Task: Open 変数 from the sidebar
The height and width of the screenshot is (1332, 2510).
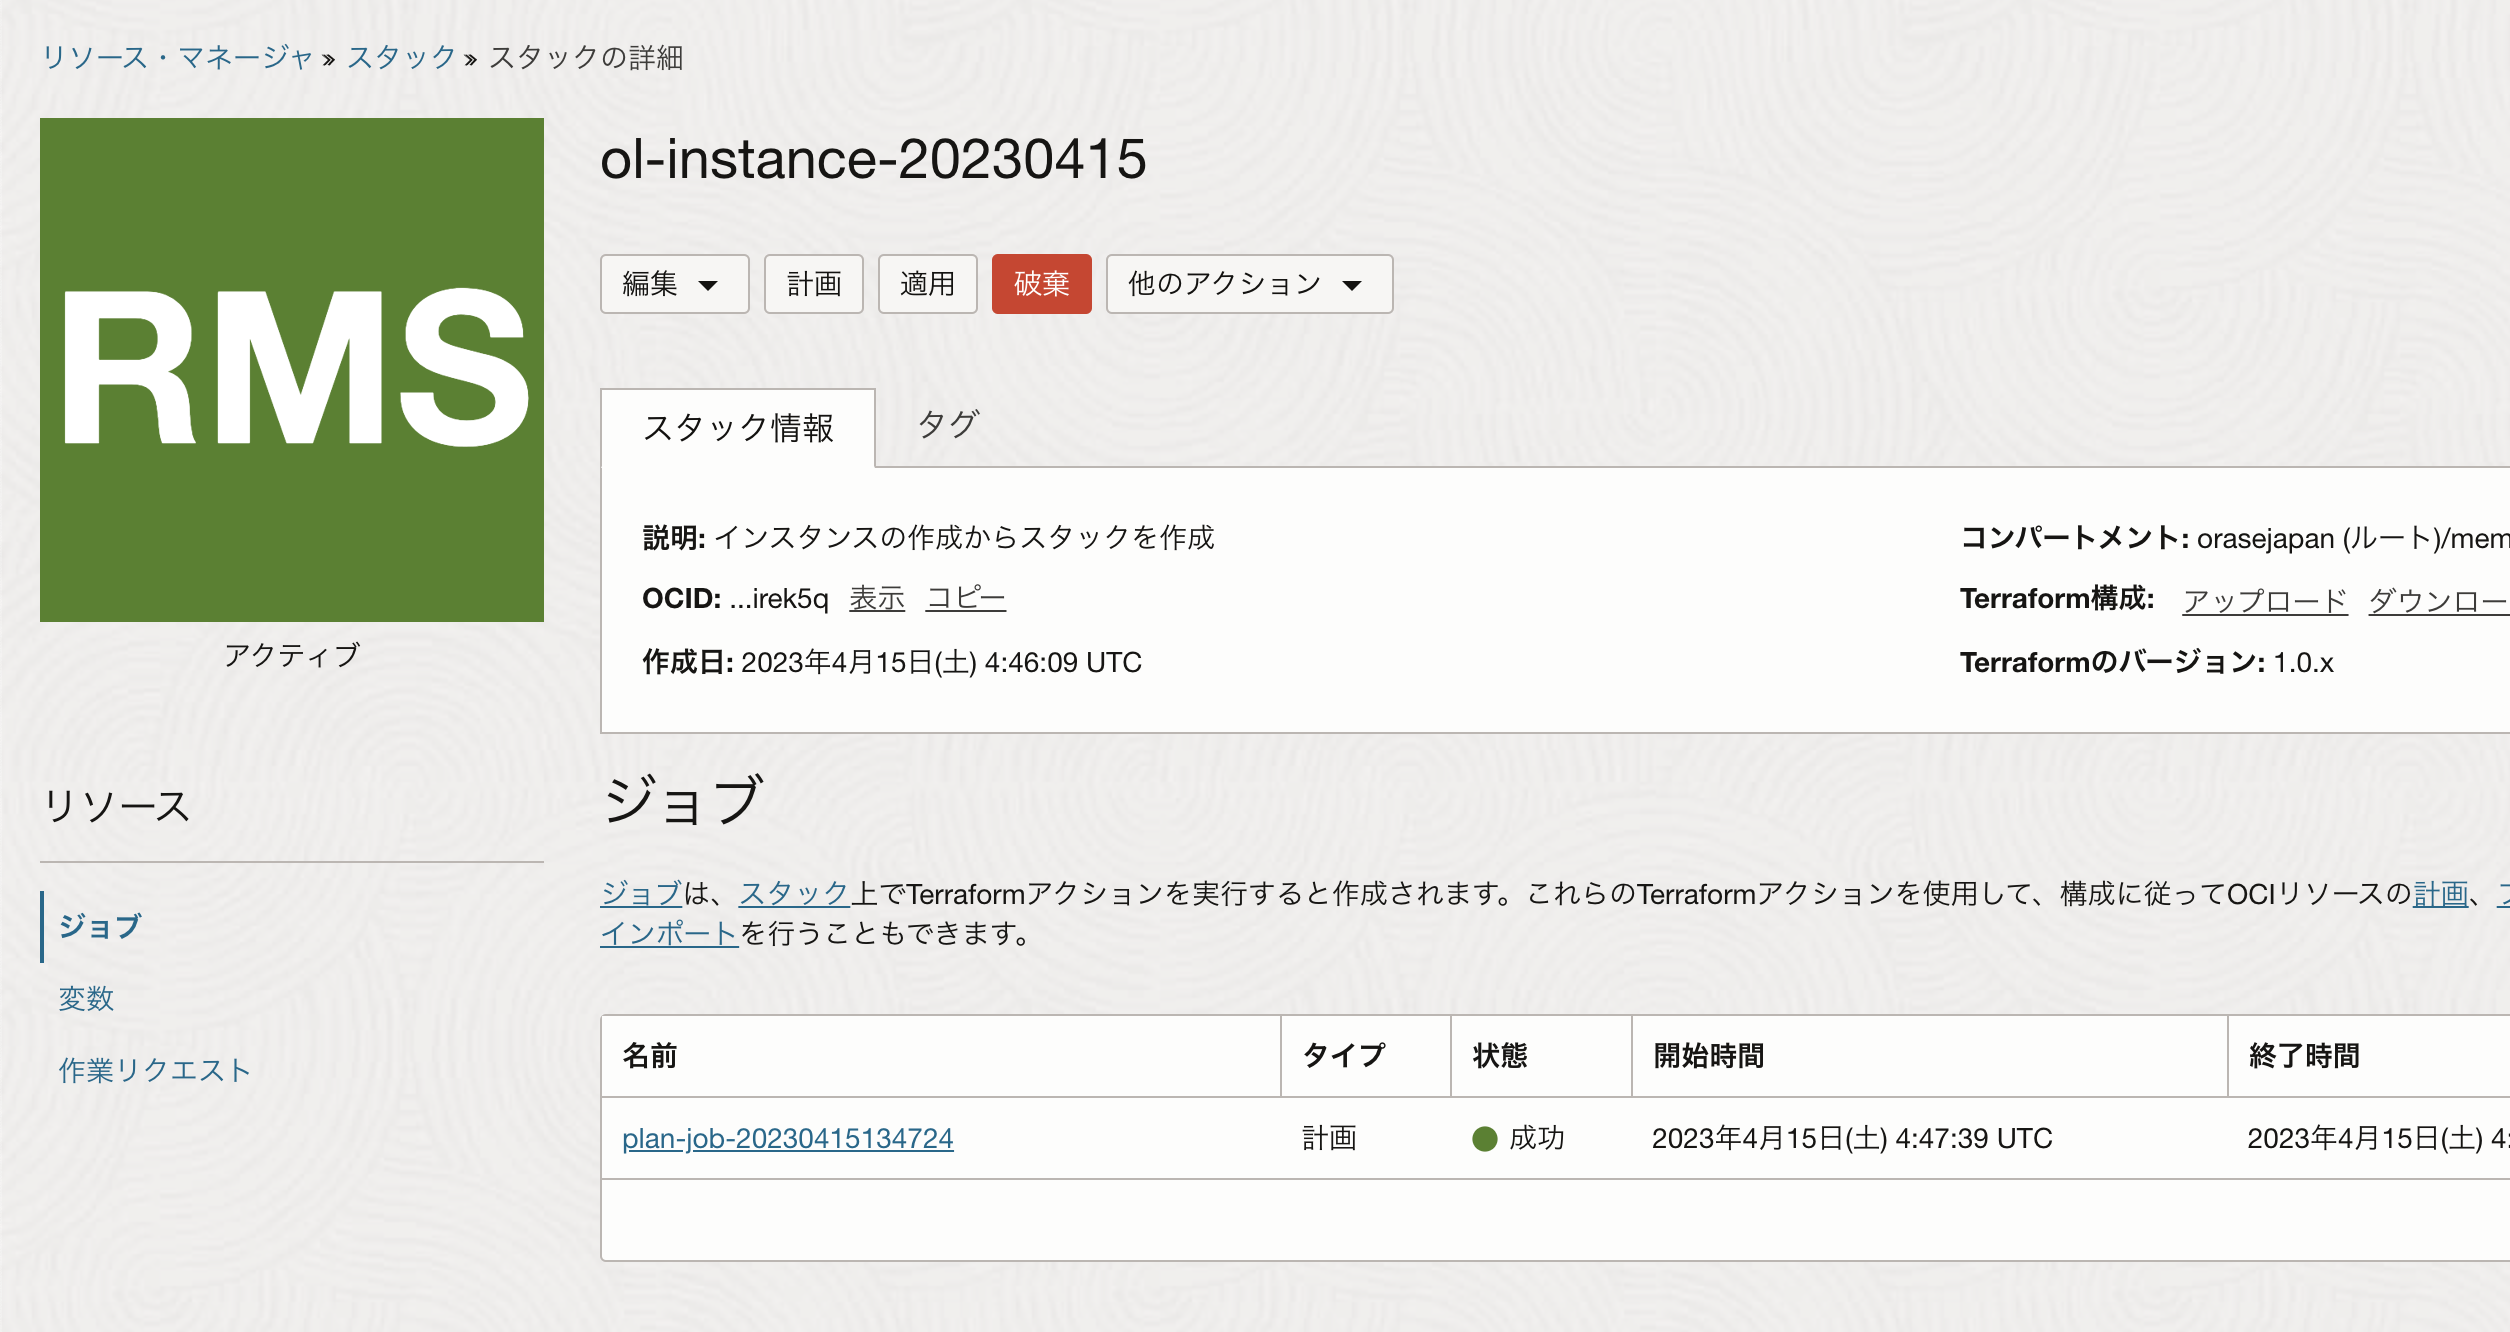Action: tap(85, 999)
